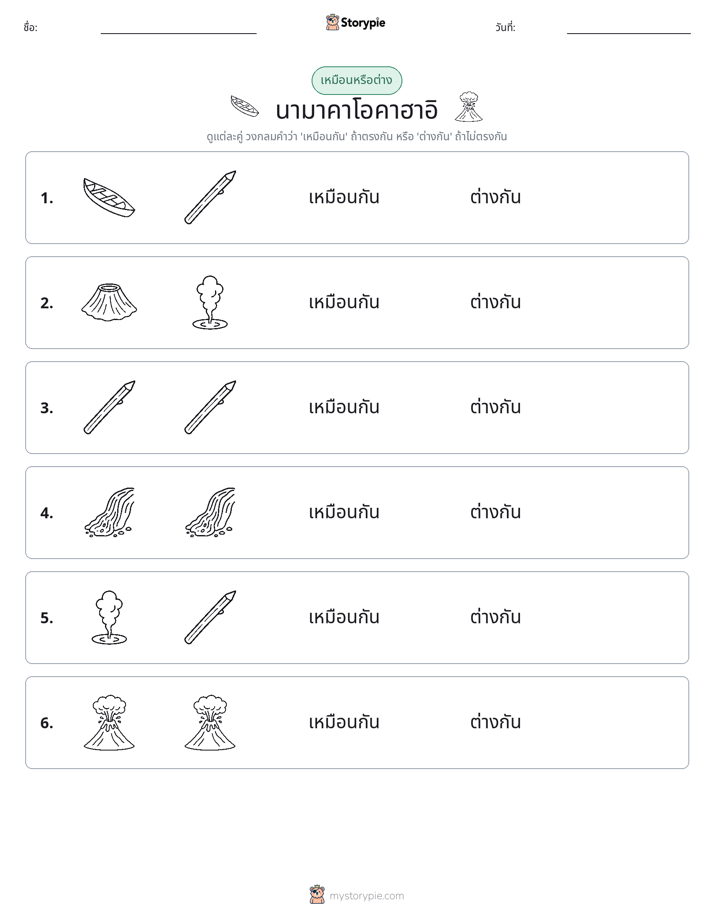Click the date line after 'วันที่:'
The width and height of the screenshot is (714, 924).
click(629, 28)
